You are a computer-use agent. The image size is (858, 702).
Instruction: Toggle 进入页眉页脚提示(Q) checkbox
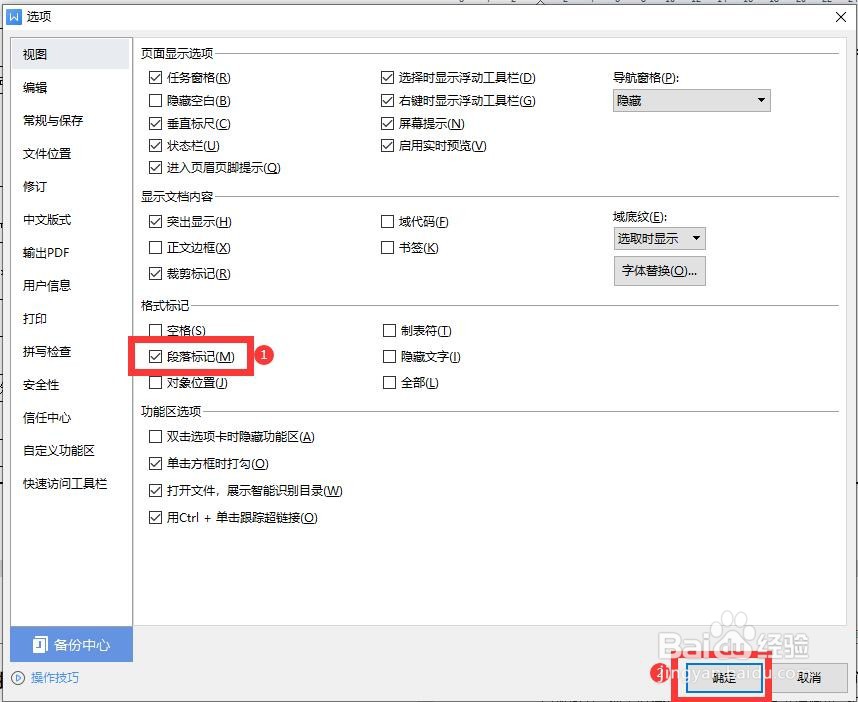tap(155, 167)
